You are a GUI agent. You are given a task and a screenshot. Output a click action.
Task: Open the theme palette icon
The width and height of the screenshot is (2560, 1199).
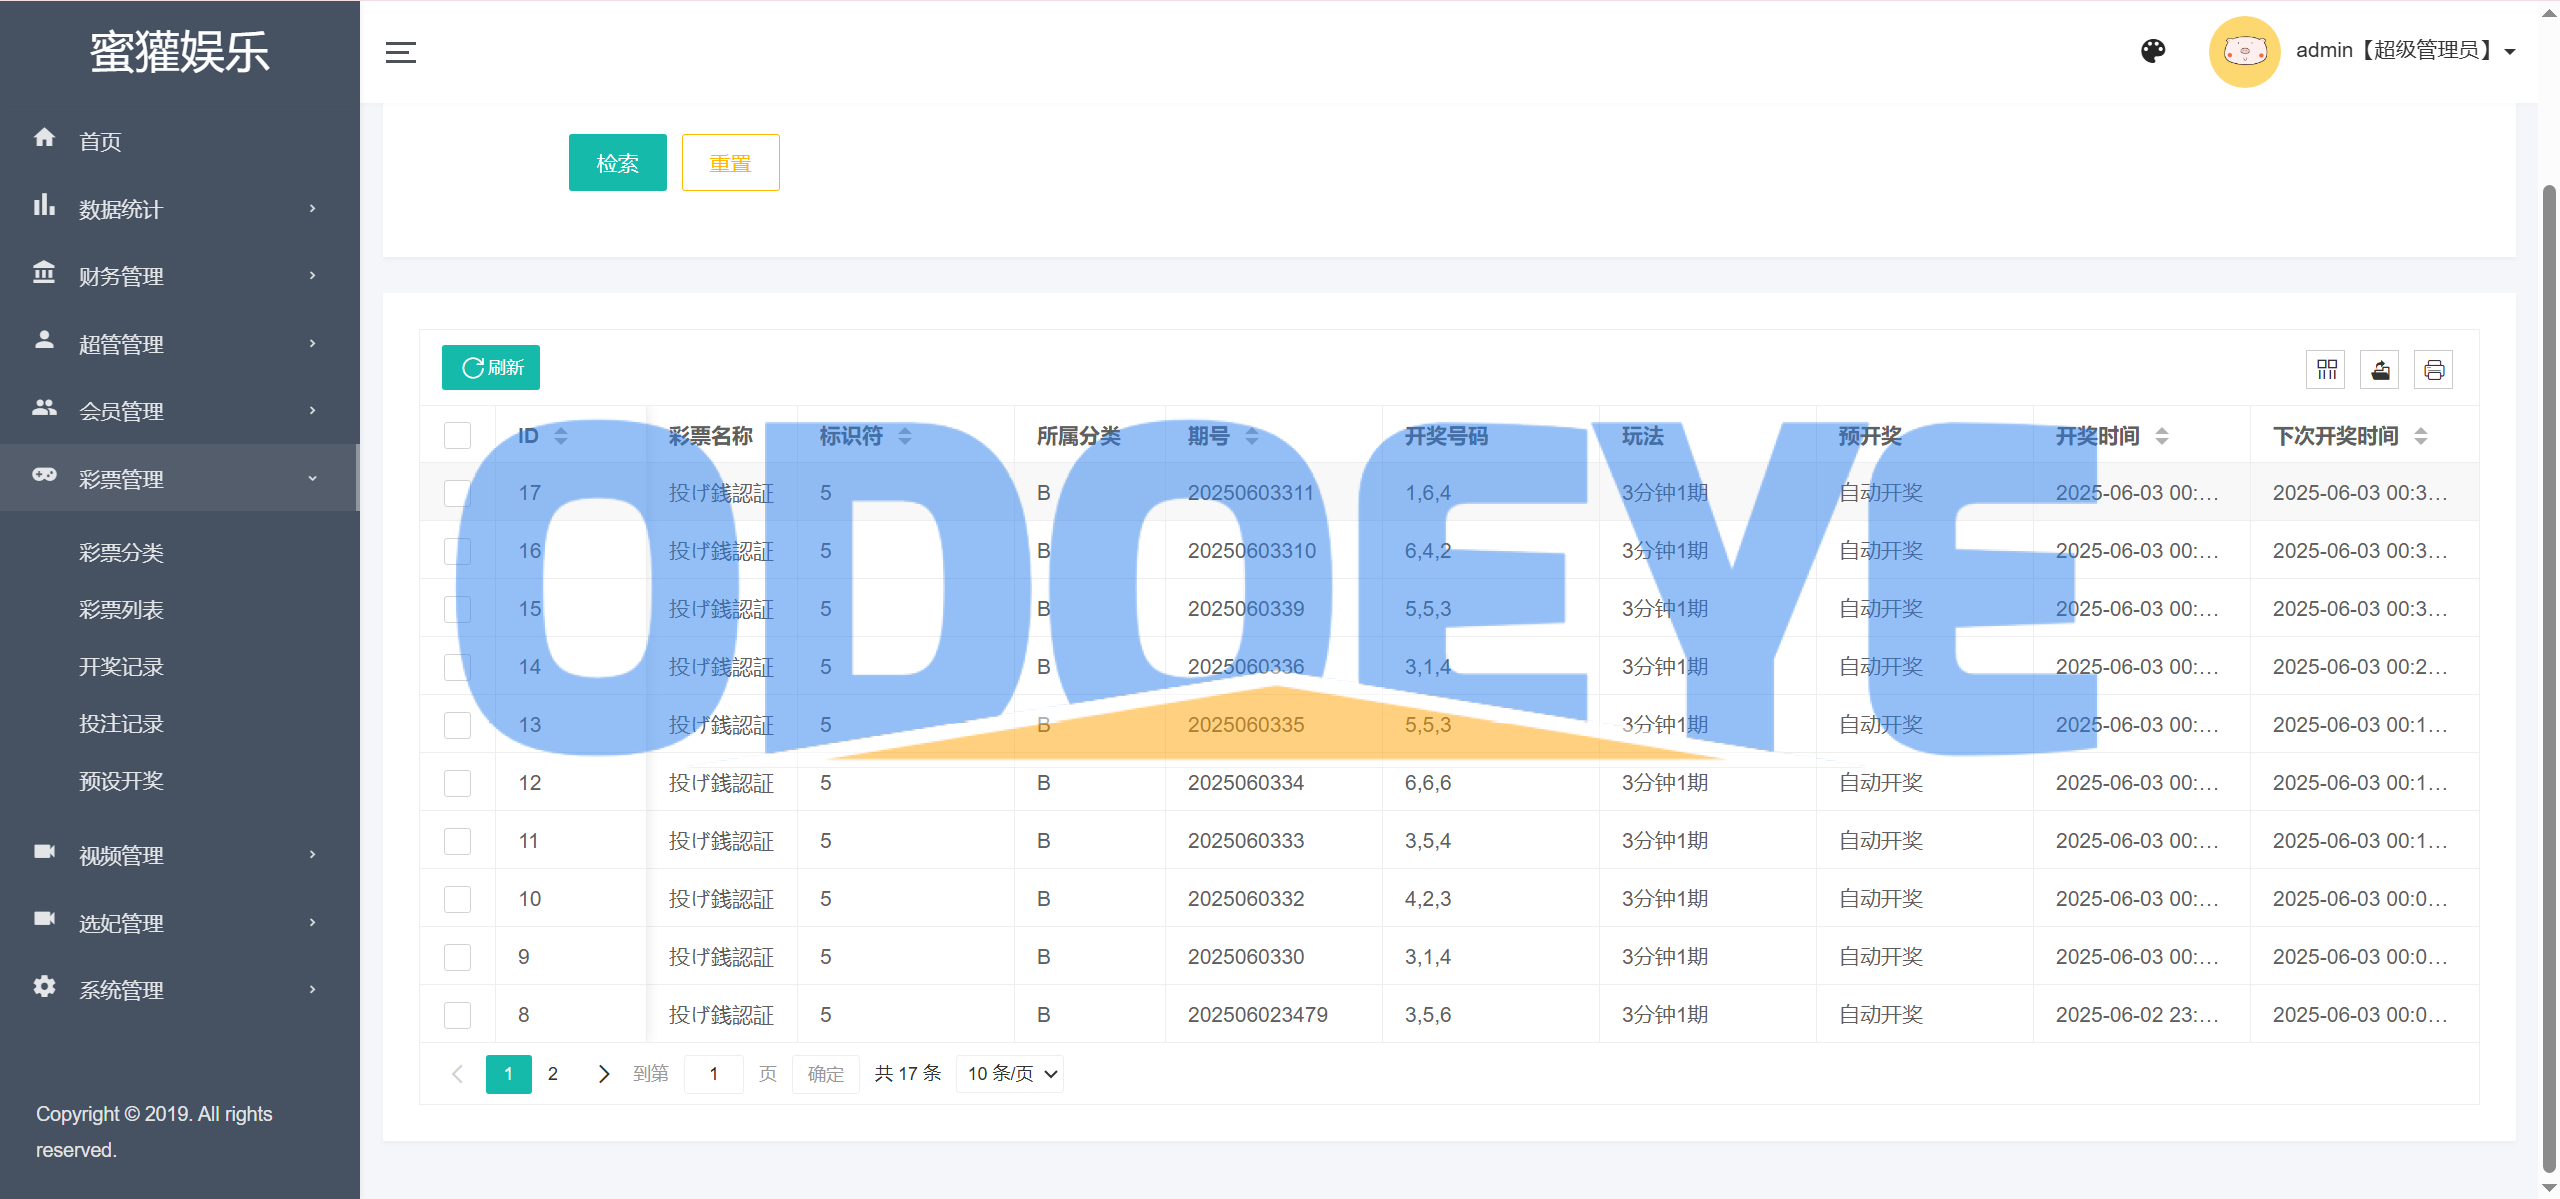coord(2153,51)
